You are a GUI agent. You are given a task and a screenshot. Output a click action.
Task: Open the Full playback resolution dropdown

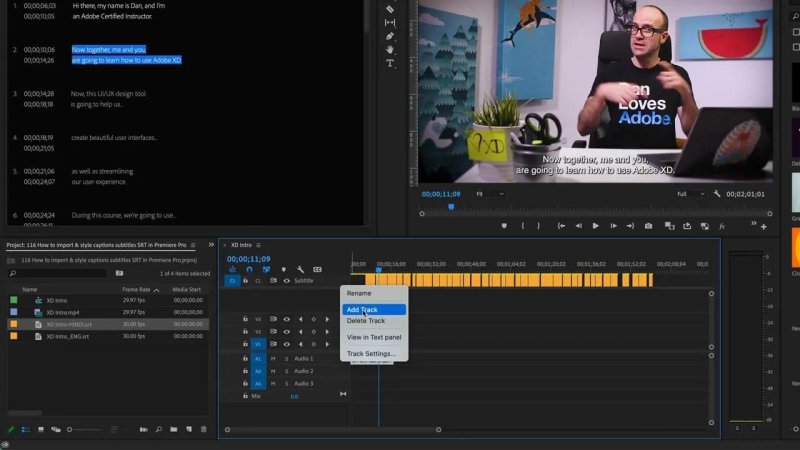(690, 194)
